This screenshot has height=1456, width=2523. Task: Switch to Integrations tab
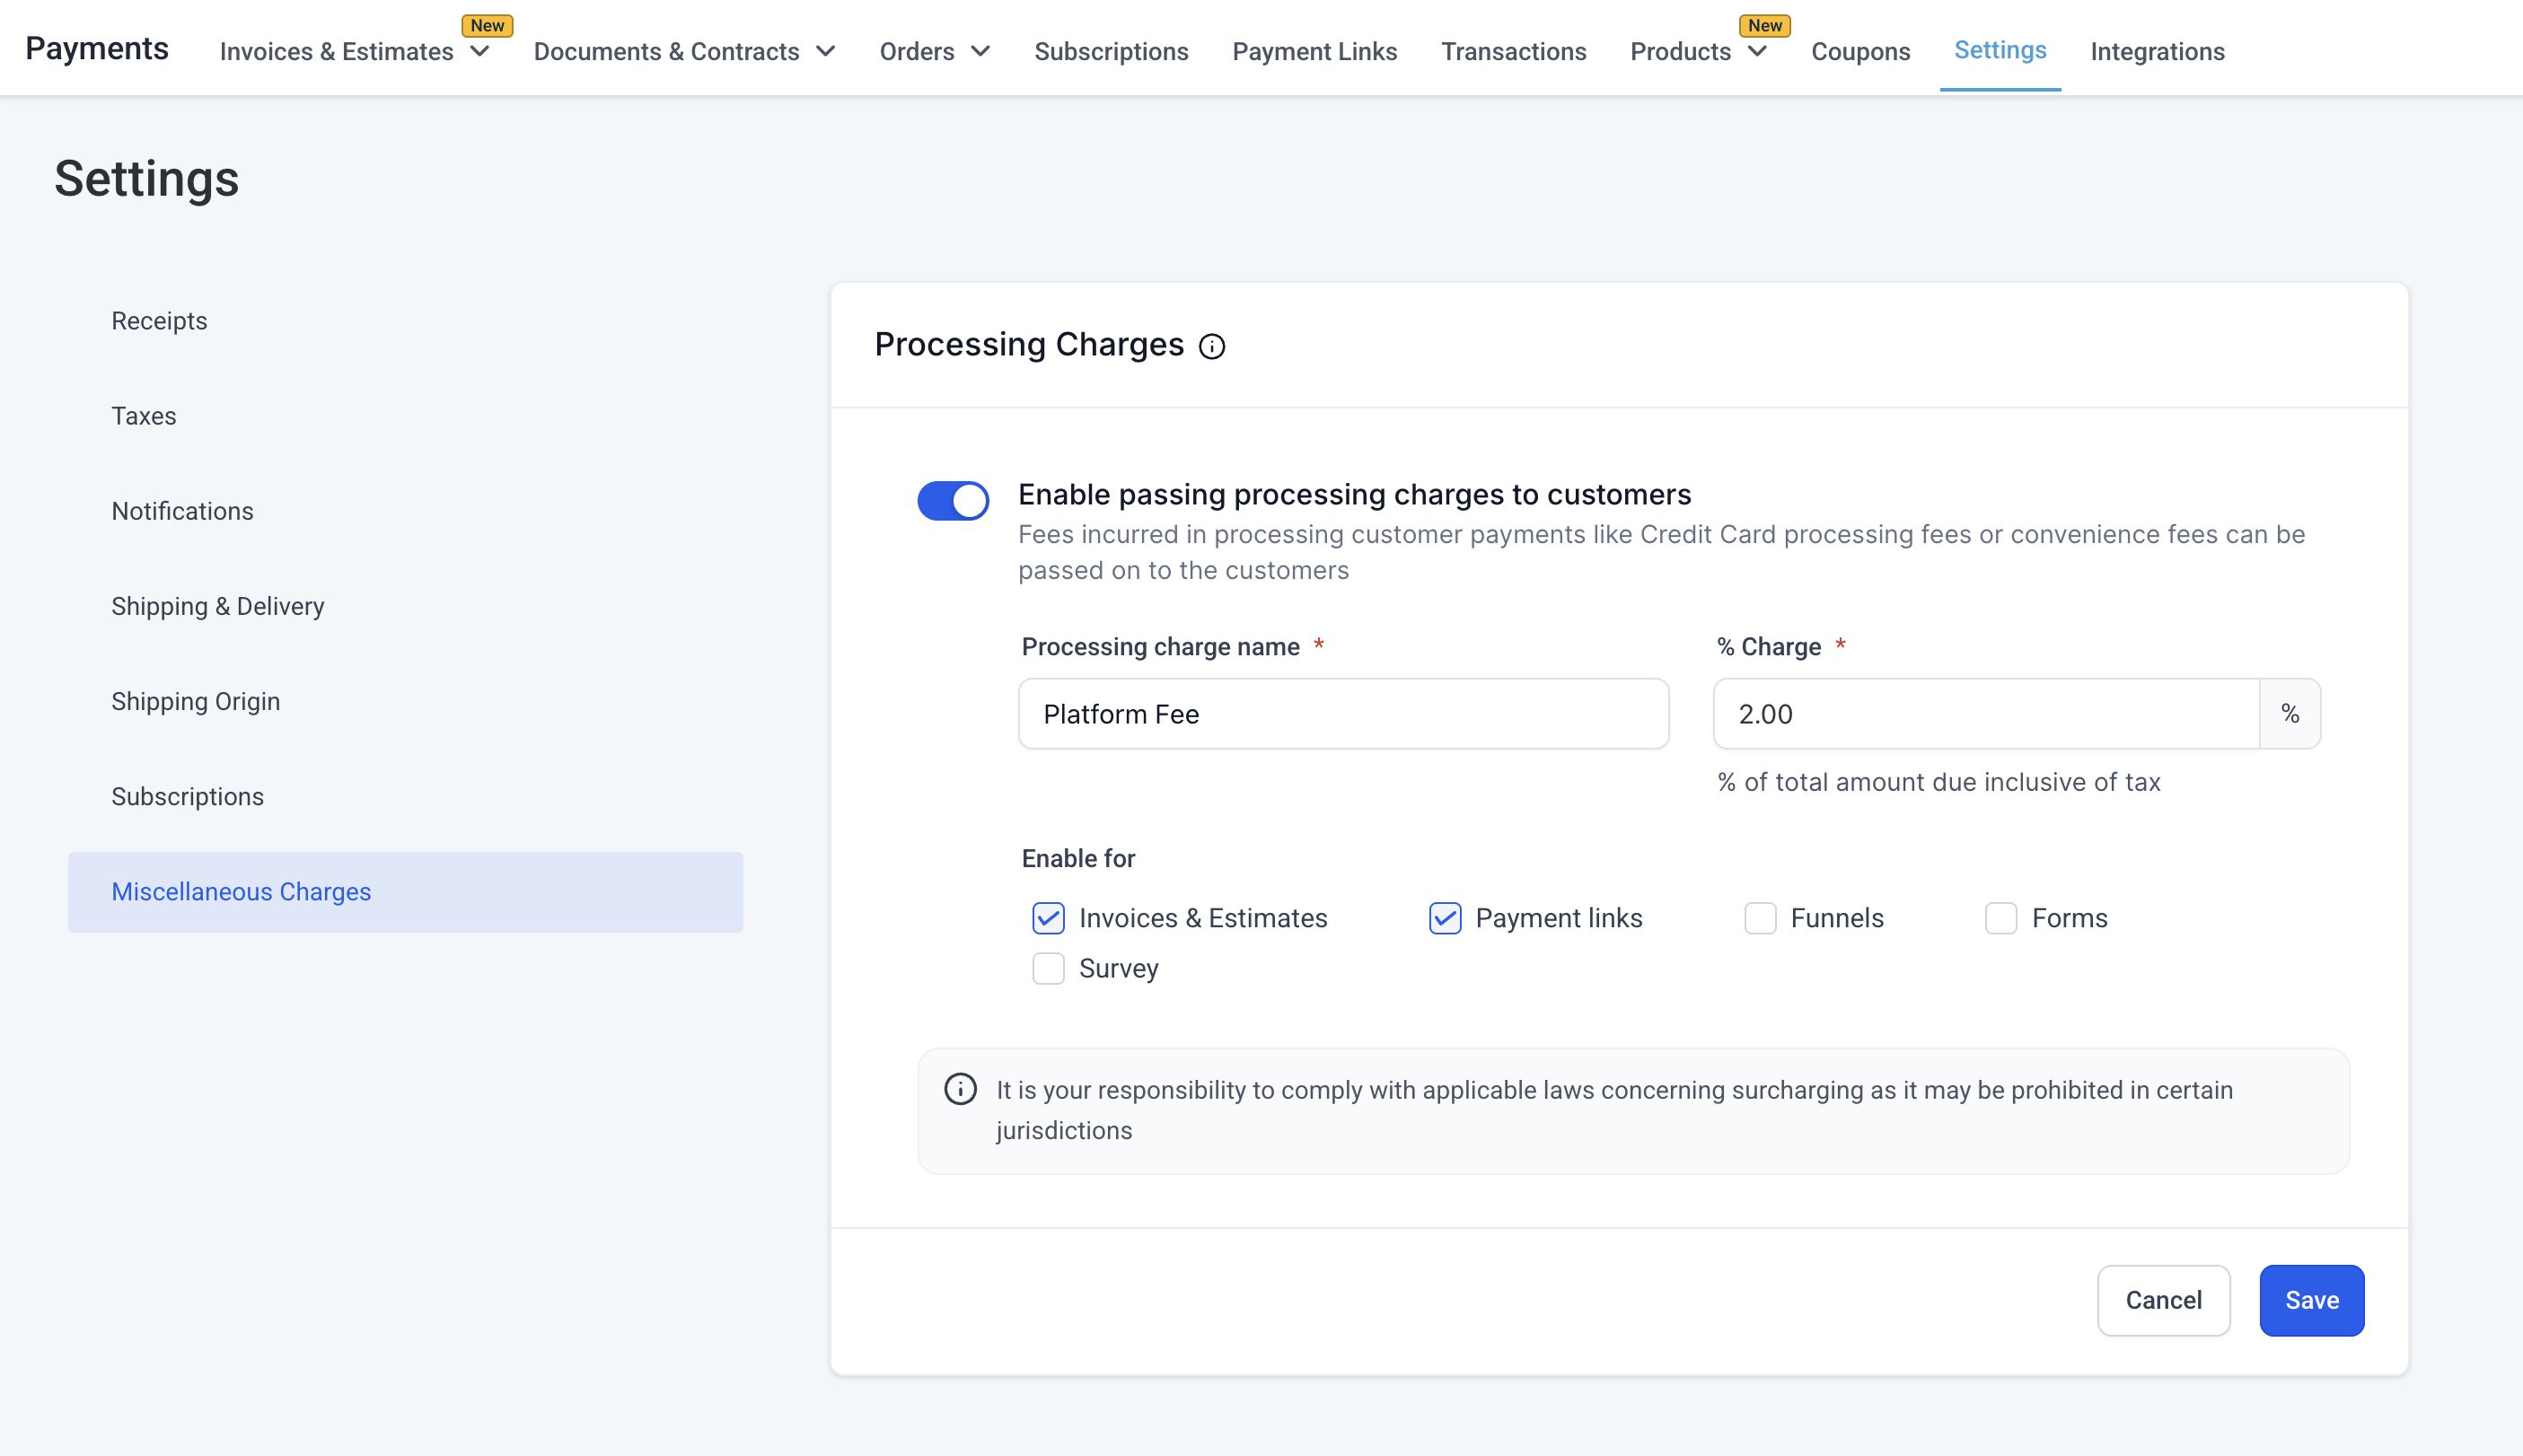2157,52
